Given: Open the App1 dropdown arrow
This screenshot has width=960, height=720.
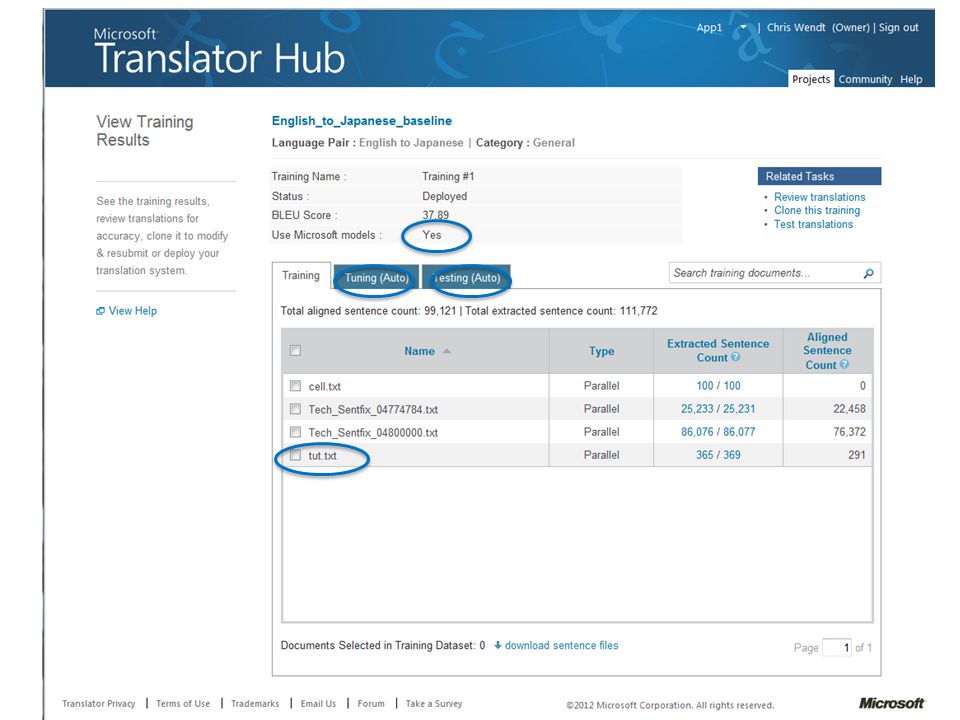Looking at the screenshot, I should point(743,28).
